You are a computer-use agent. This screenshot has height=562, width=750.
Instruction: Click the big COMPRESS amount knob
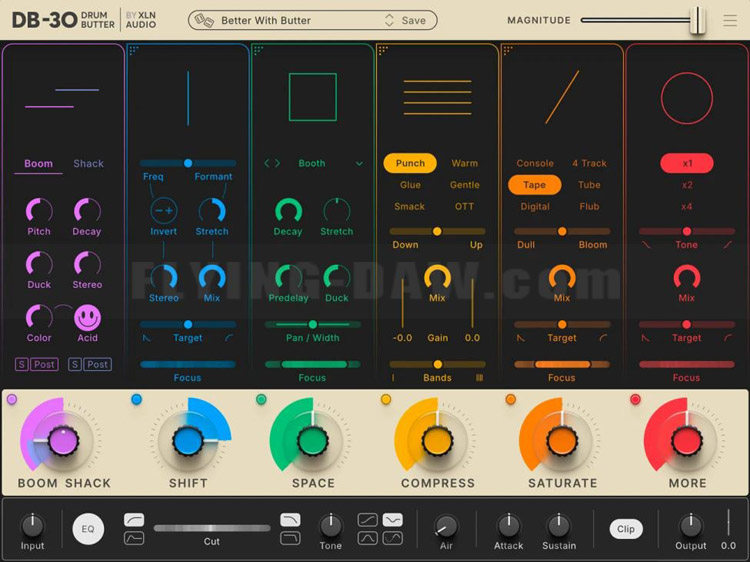[x=438, y=441]
